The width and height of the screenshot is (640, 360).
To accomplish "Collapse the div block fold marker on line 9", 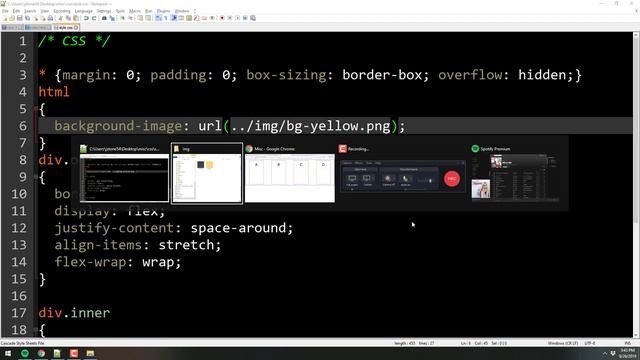I will pyautogui.click(x=36, y=177).
